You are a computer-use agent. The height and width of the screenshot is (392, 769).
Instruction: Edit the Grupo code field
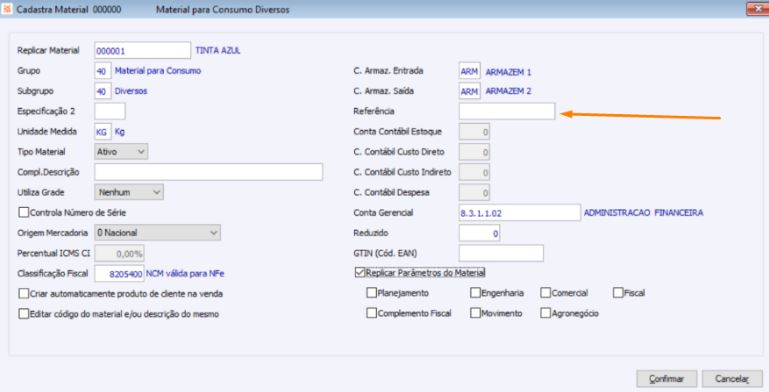pos(103,71)
